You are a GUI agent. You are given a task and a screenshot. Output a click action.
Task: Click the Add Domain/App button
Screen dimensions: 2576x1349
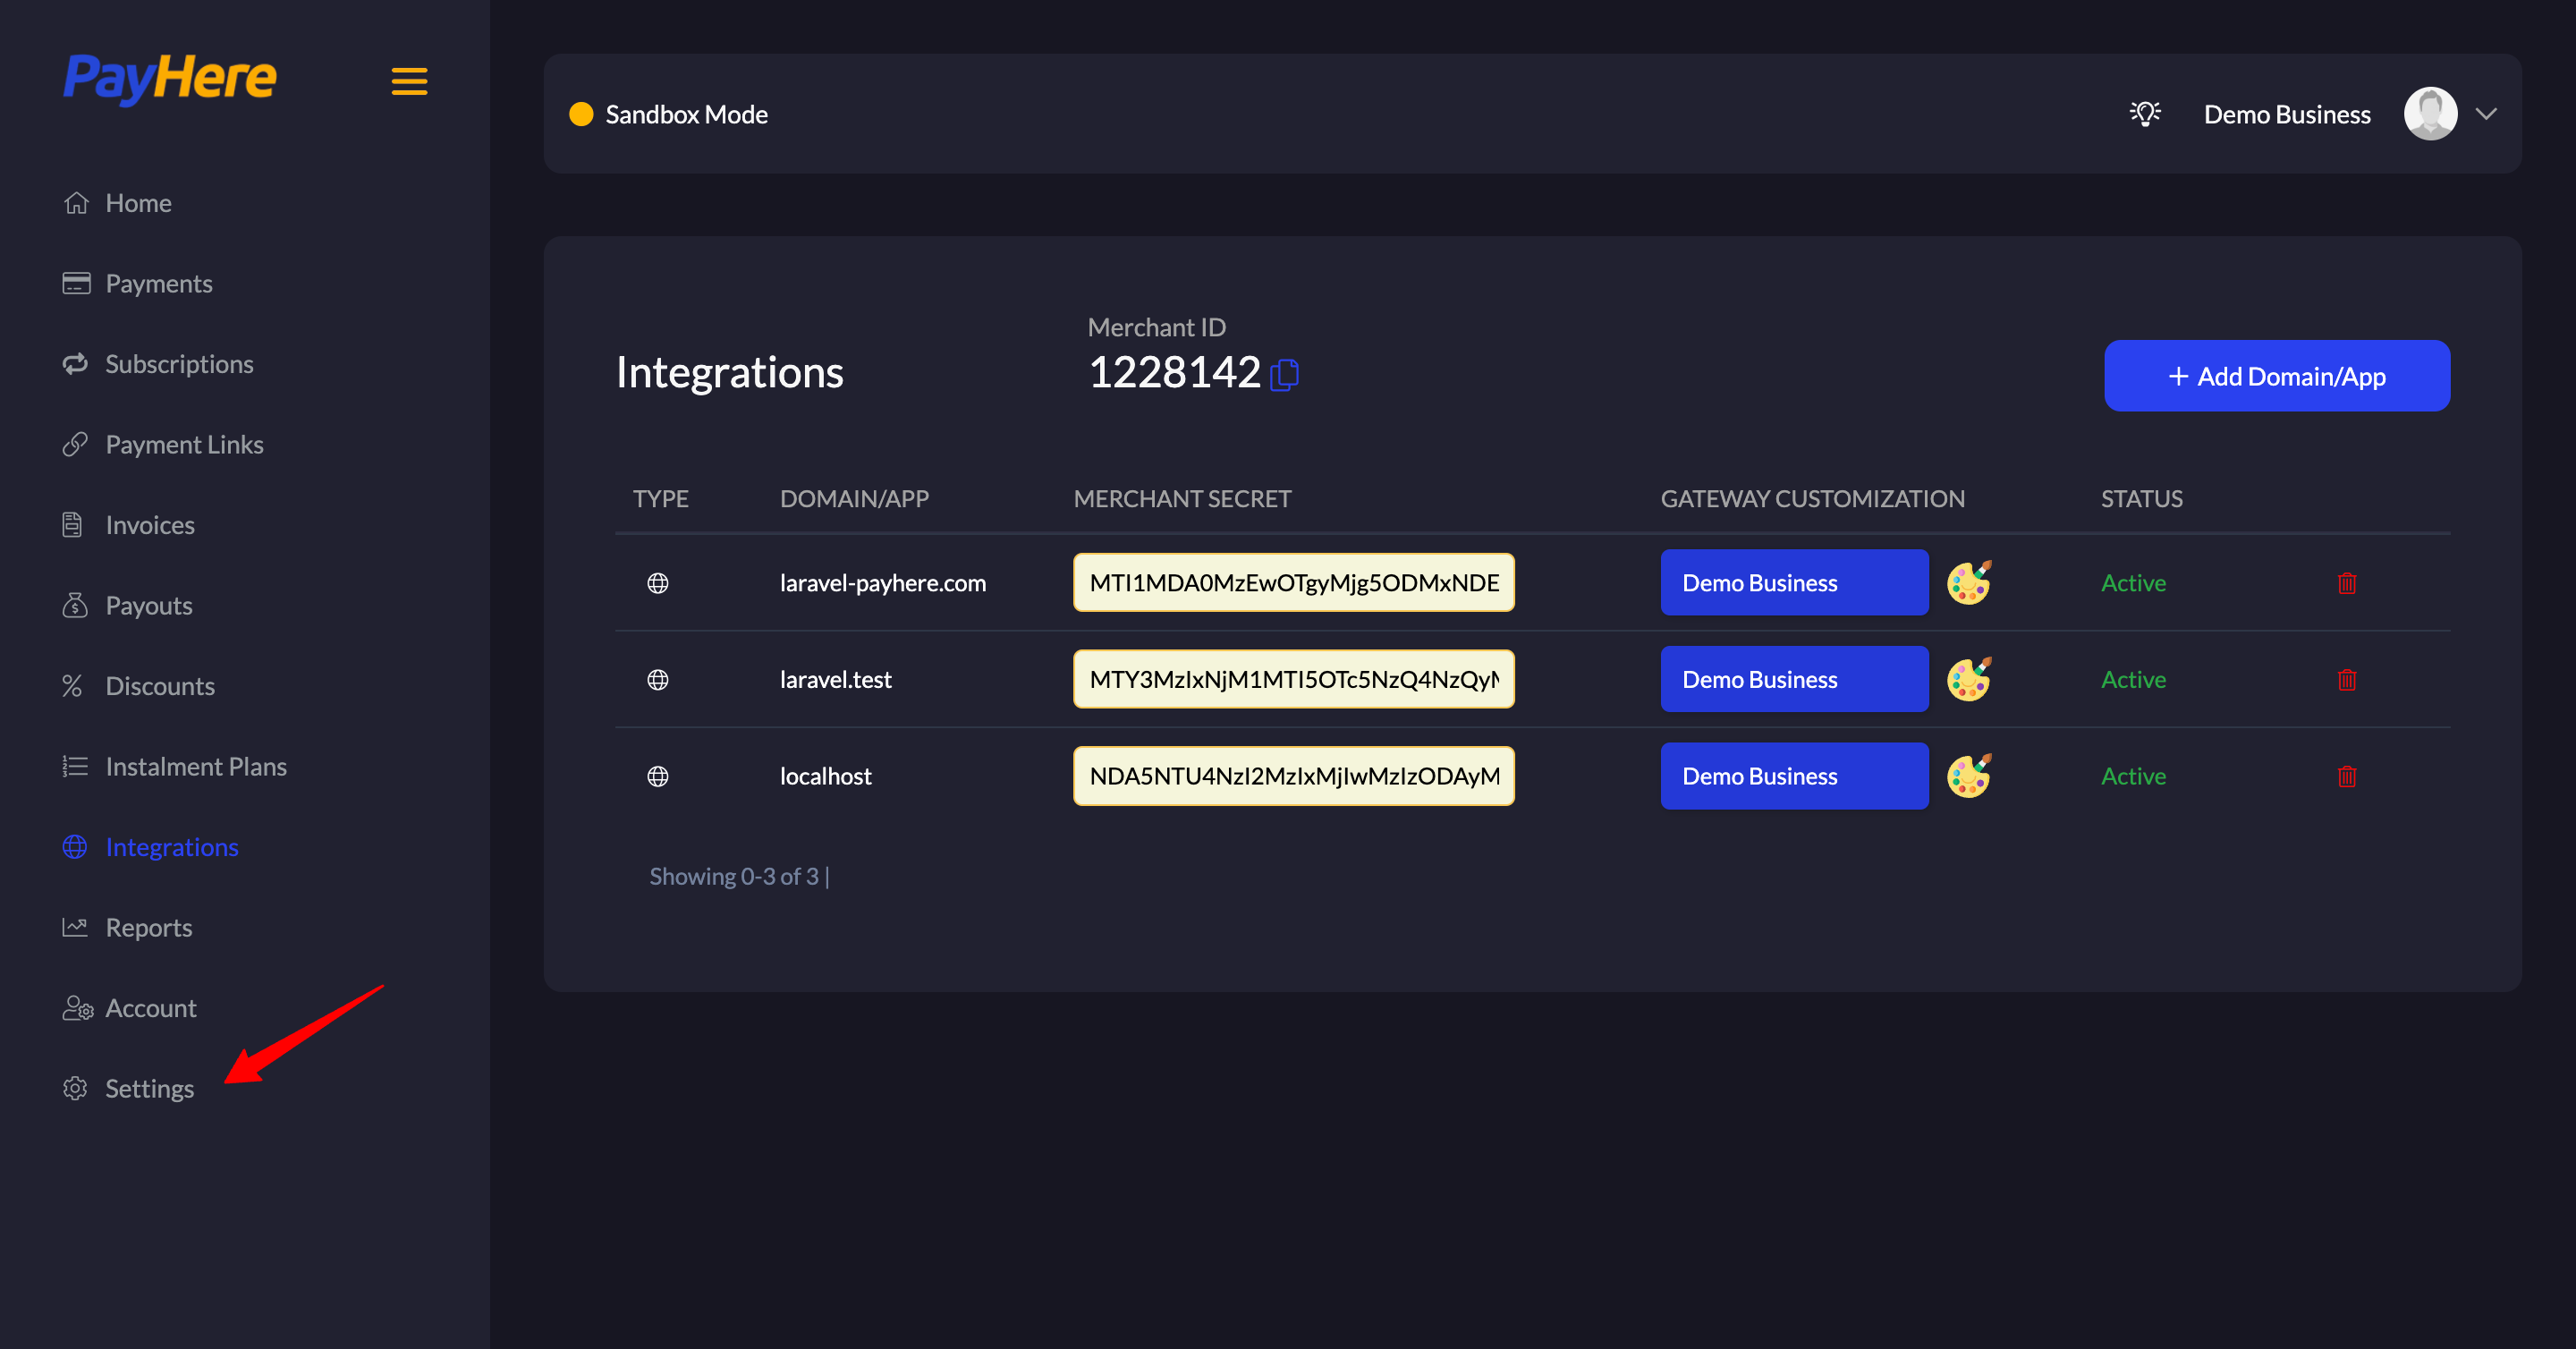(x=2276, y=376)
